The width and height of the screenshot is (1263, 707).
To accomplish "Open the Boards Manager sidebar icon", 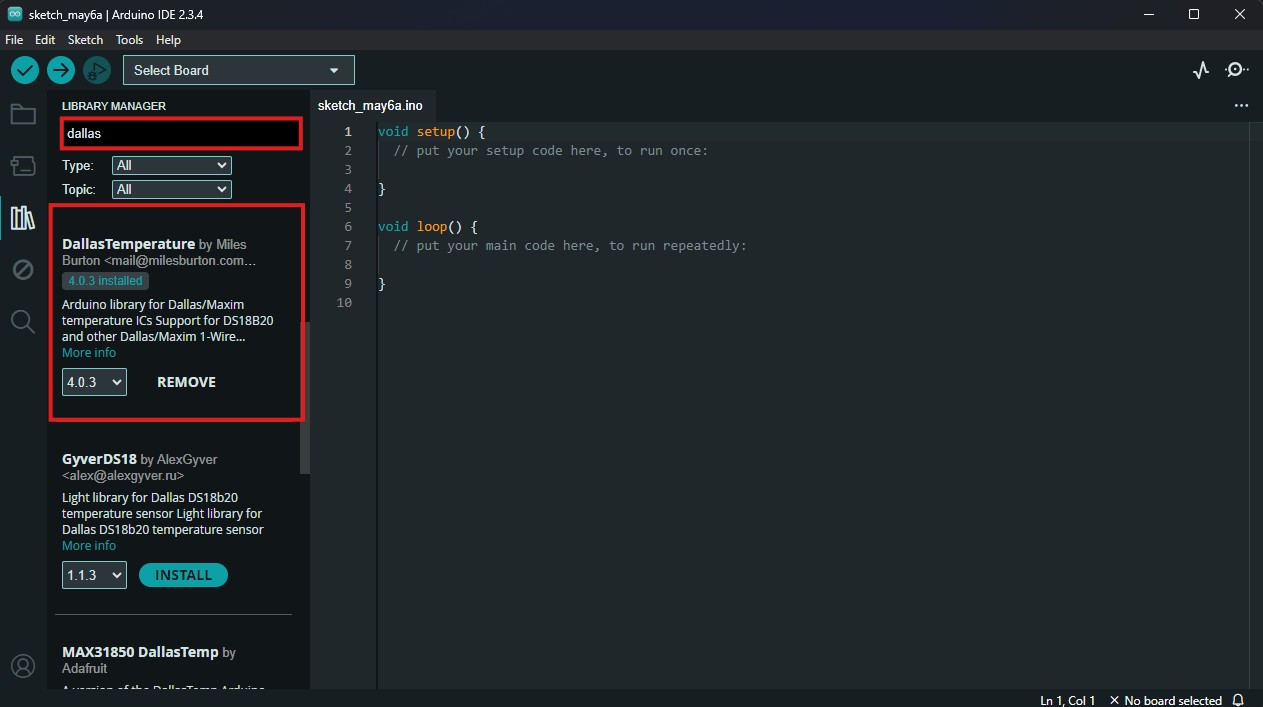I will pos(23,165).
